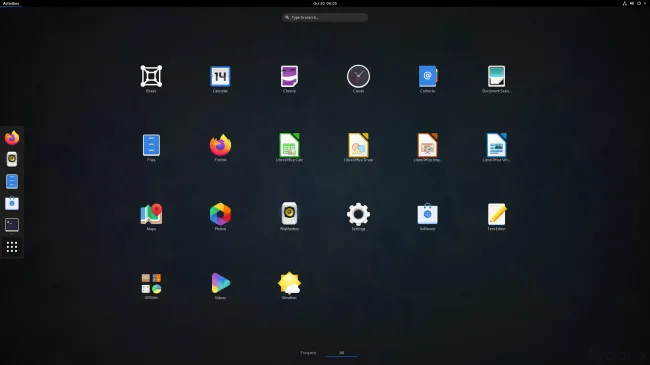Image resolution: width=650 pixels, height=365 pixels.
Task: Click the Activities button in top bar
Action: pos(11,3)
